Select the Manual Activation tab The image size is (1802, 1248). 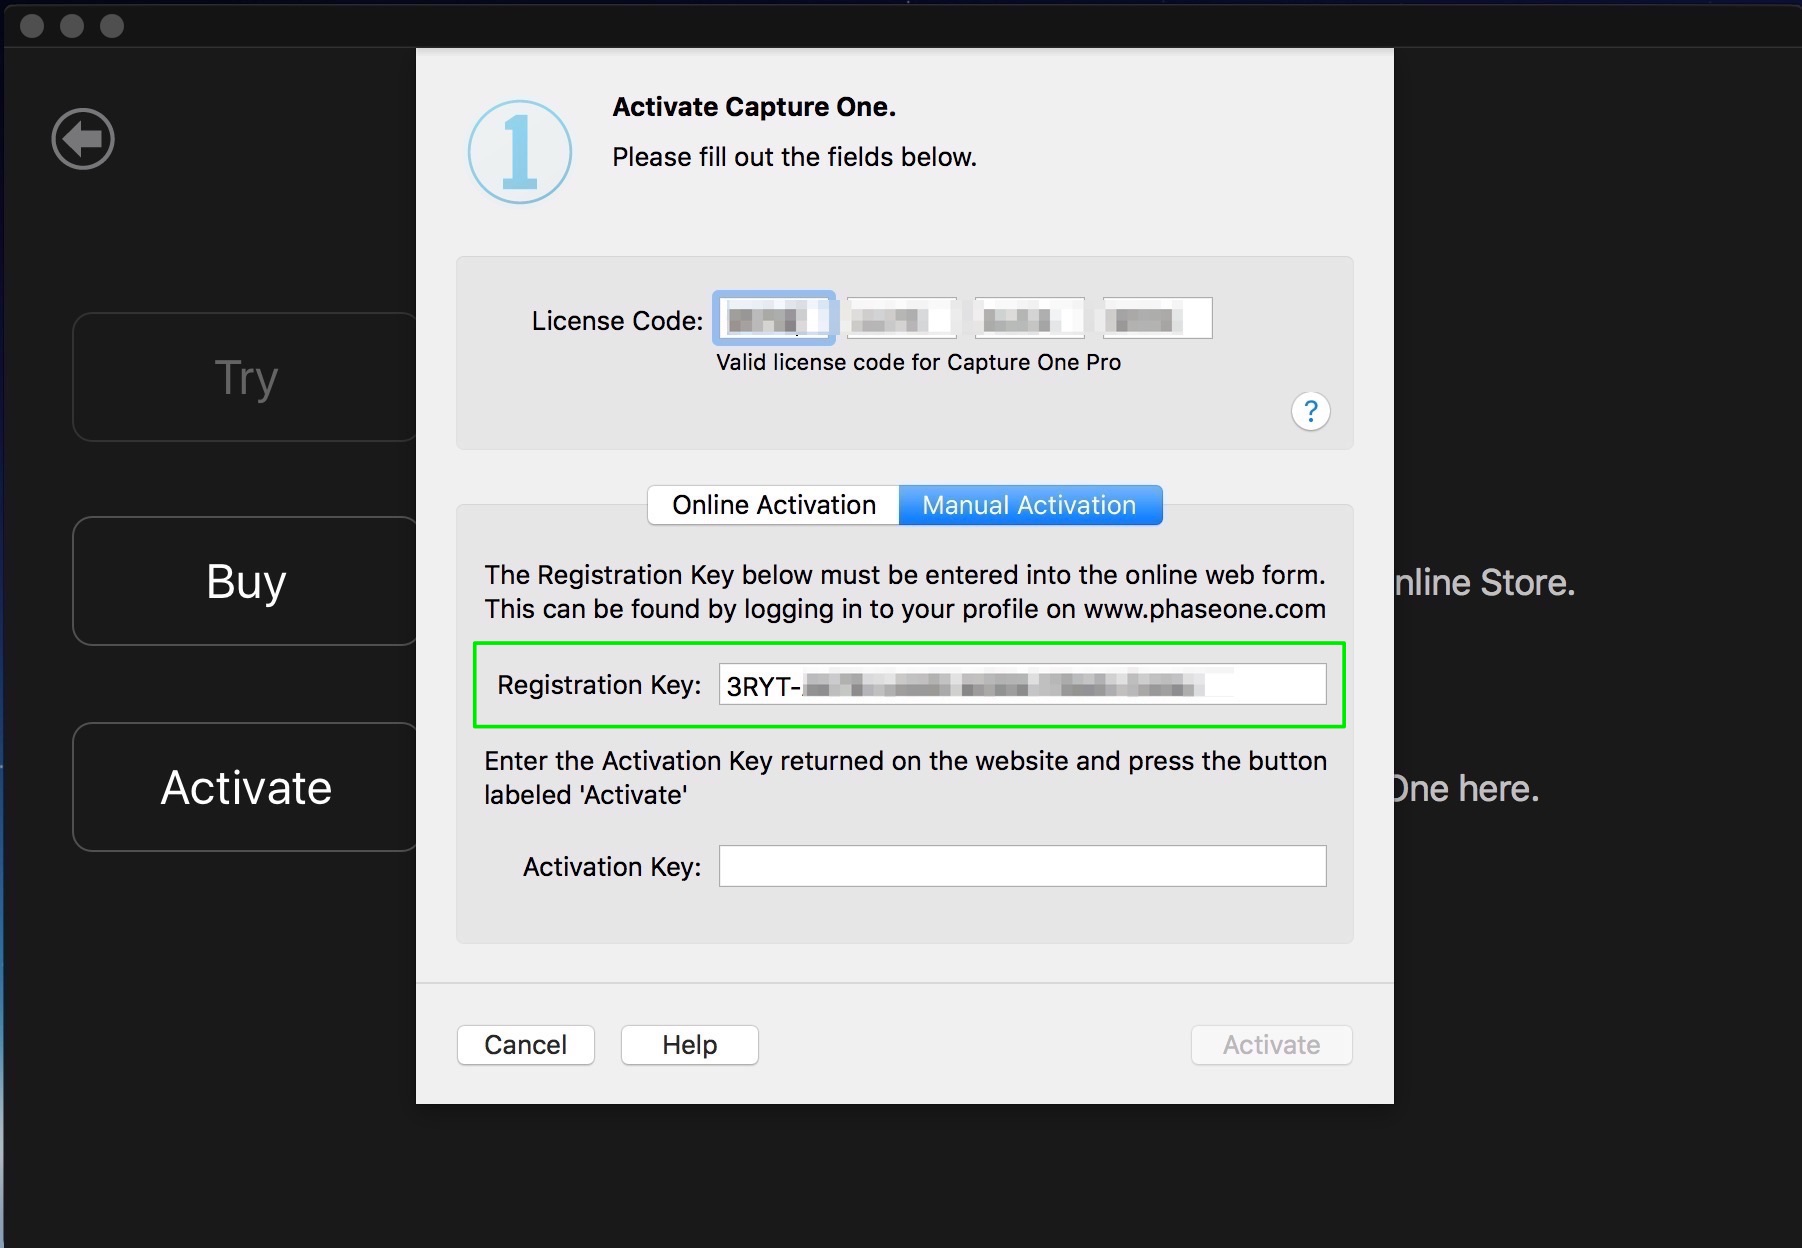coord(1030,505)
